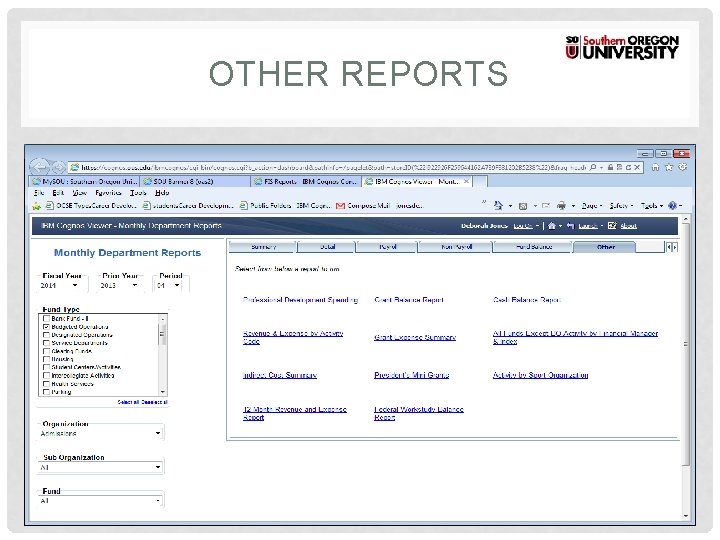Check the Housing checkbox
The width and height of the screenshot is (720, 540).
click(46, 359)
